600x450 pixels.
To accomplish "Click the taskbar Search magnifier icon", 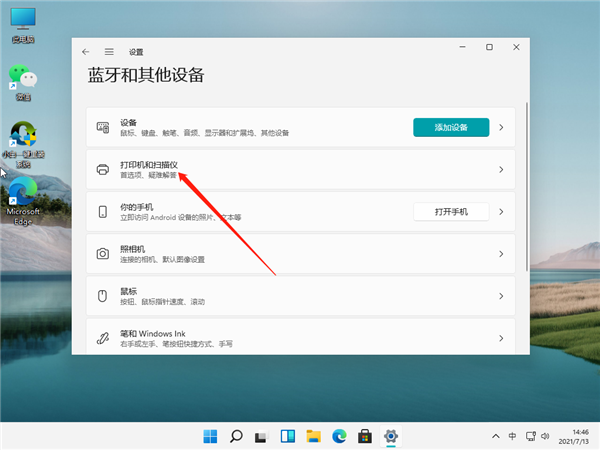I will click(x=237, y=436).
